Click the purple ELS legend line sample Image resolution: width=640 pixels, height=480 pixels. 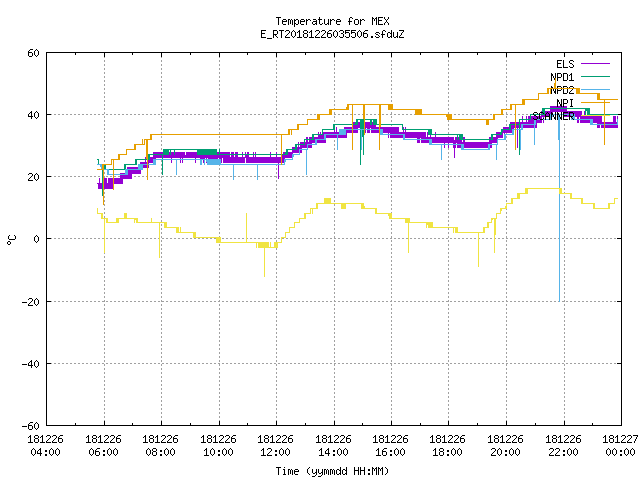tap(595, 64)
